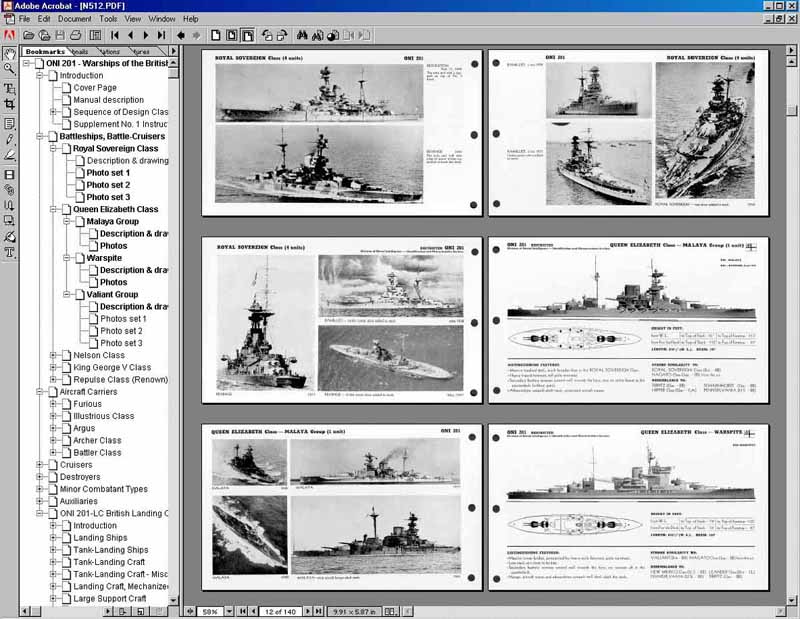
Task: Open the zoom percentage dropdown arrow
Action: coord(229,611)
